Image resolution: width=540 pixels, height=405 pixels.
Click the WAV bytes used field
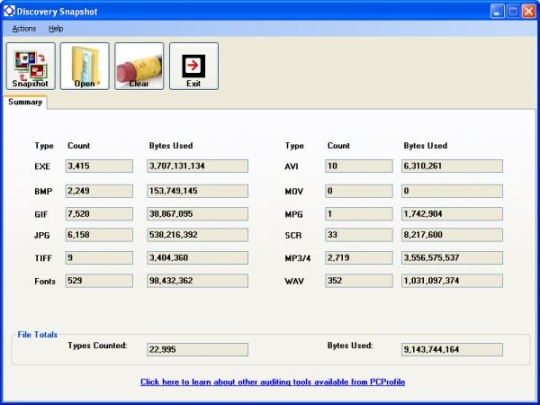point(452,281)
